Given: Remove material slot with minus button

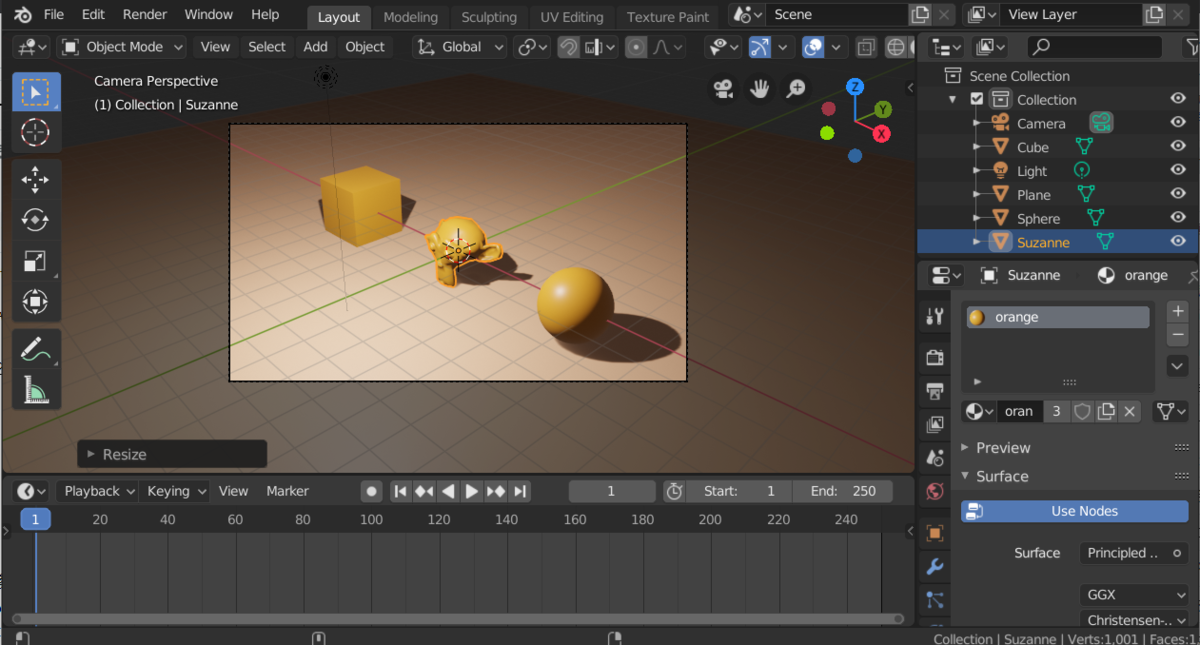Looking at the screenshot, I should tap(1178, 335).
